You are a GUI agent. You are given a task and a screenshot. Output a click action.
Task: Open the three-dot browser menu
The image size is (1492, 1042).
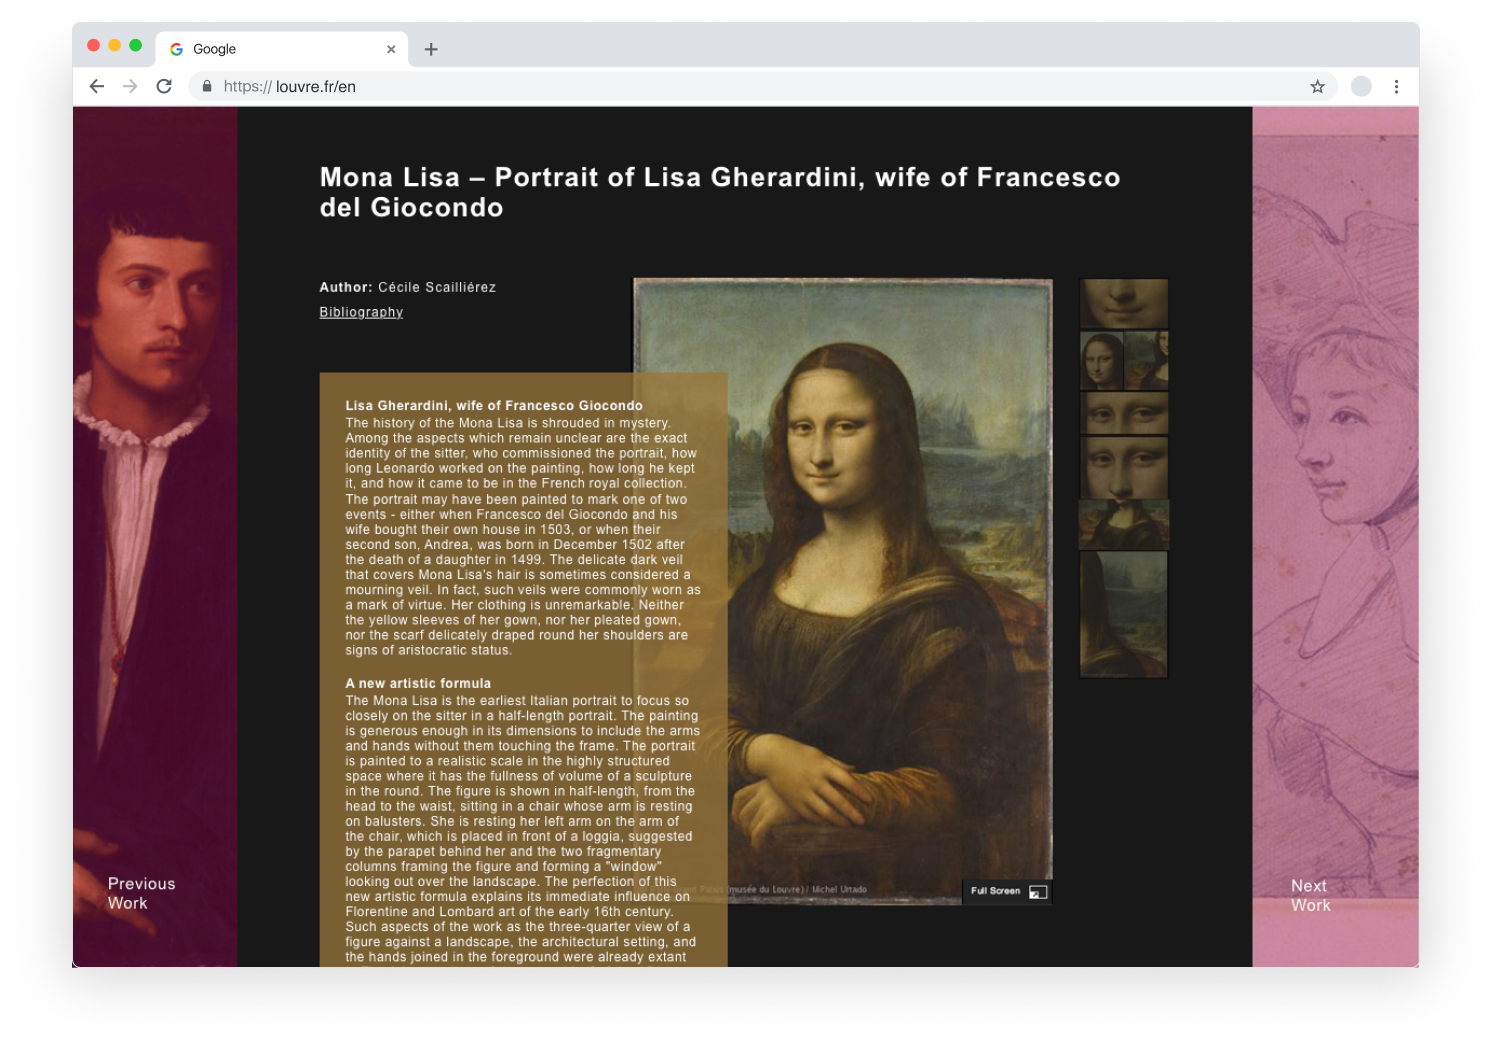pyautogui.click(x=1396, y=87)
